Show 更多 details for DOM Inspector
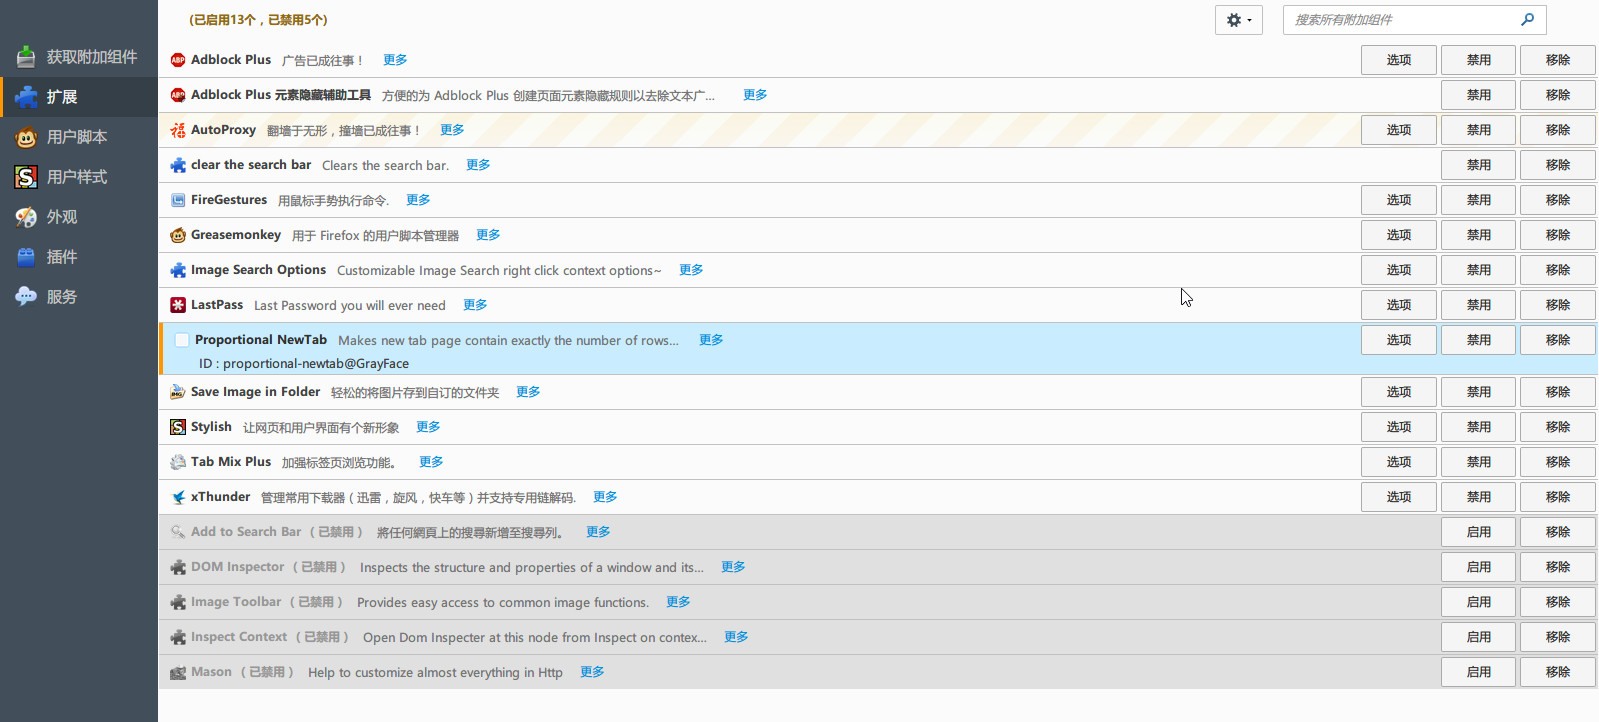The width and height of the screenshot is (1599, 722). coord(733,567)
